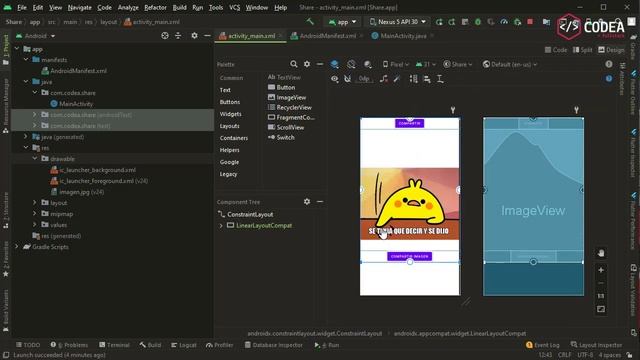
Task: Click the project panel scroll-from-source target icon
Action: pos(165,36)
